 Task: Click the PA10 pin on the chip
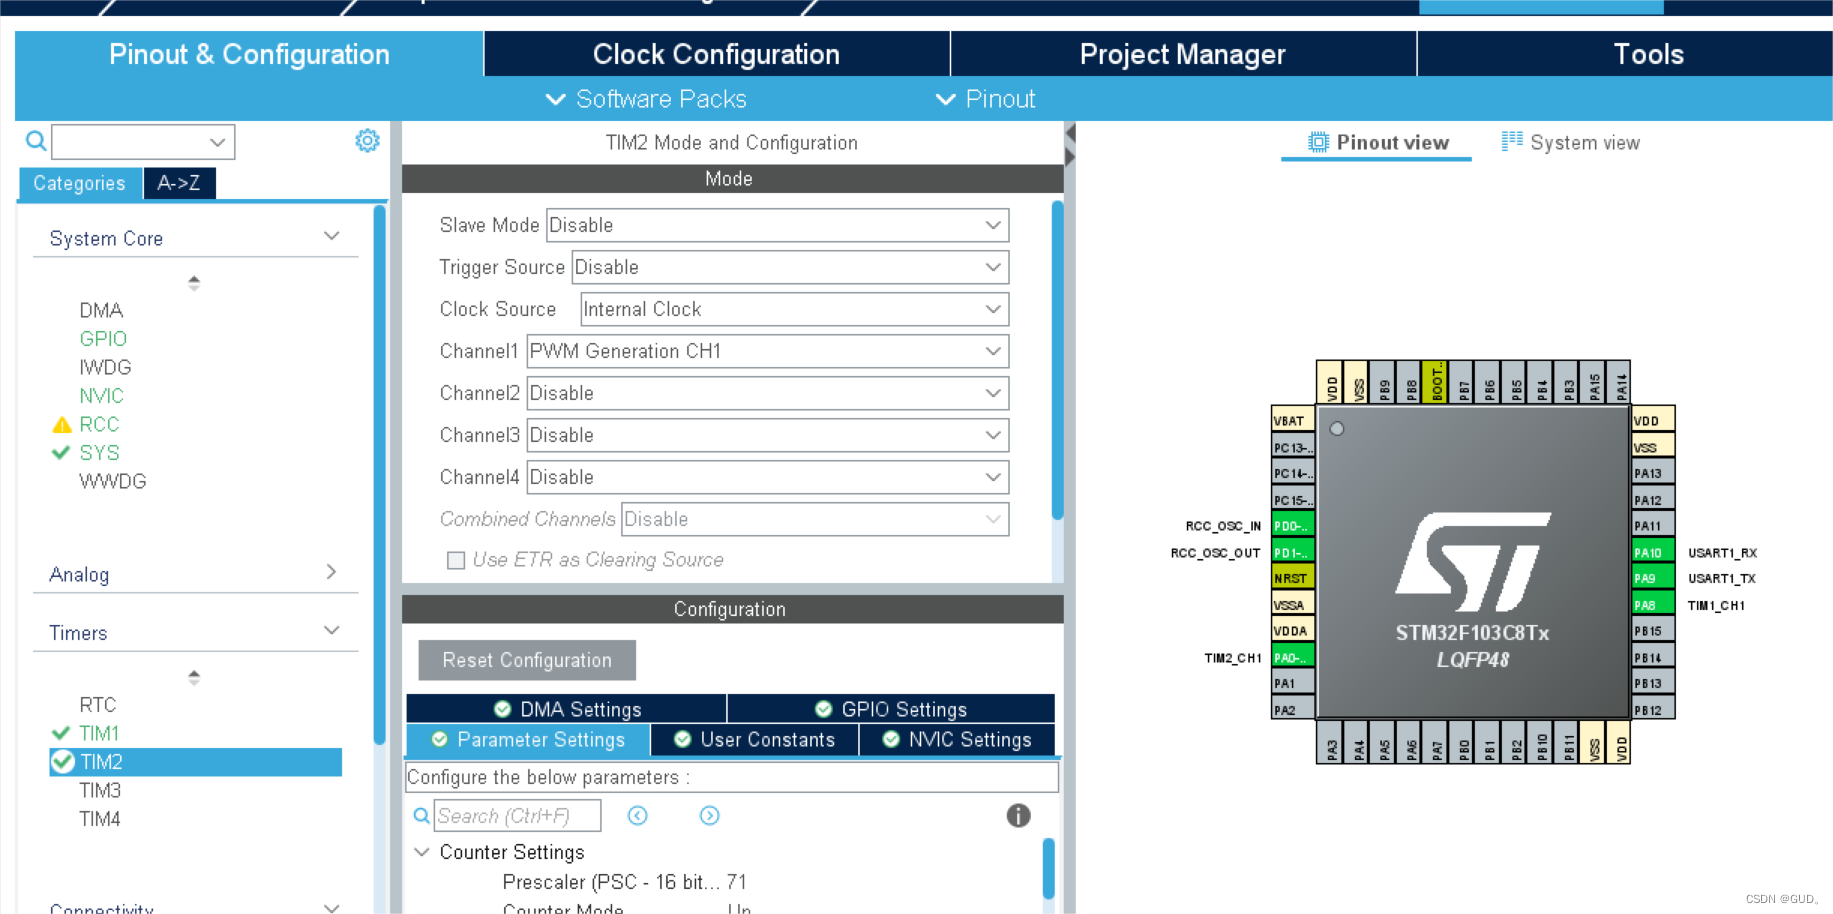[1652, 552]
